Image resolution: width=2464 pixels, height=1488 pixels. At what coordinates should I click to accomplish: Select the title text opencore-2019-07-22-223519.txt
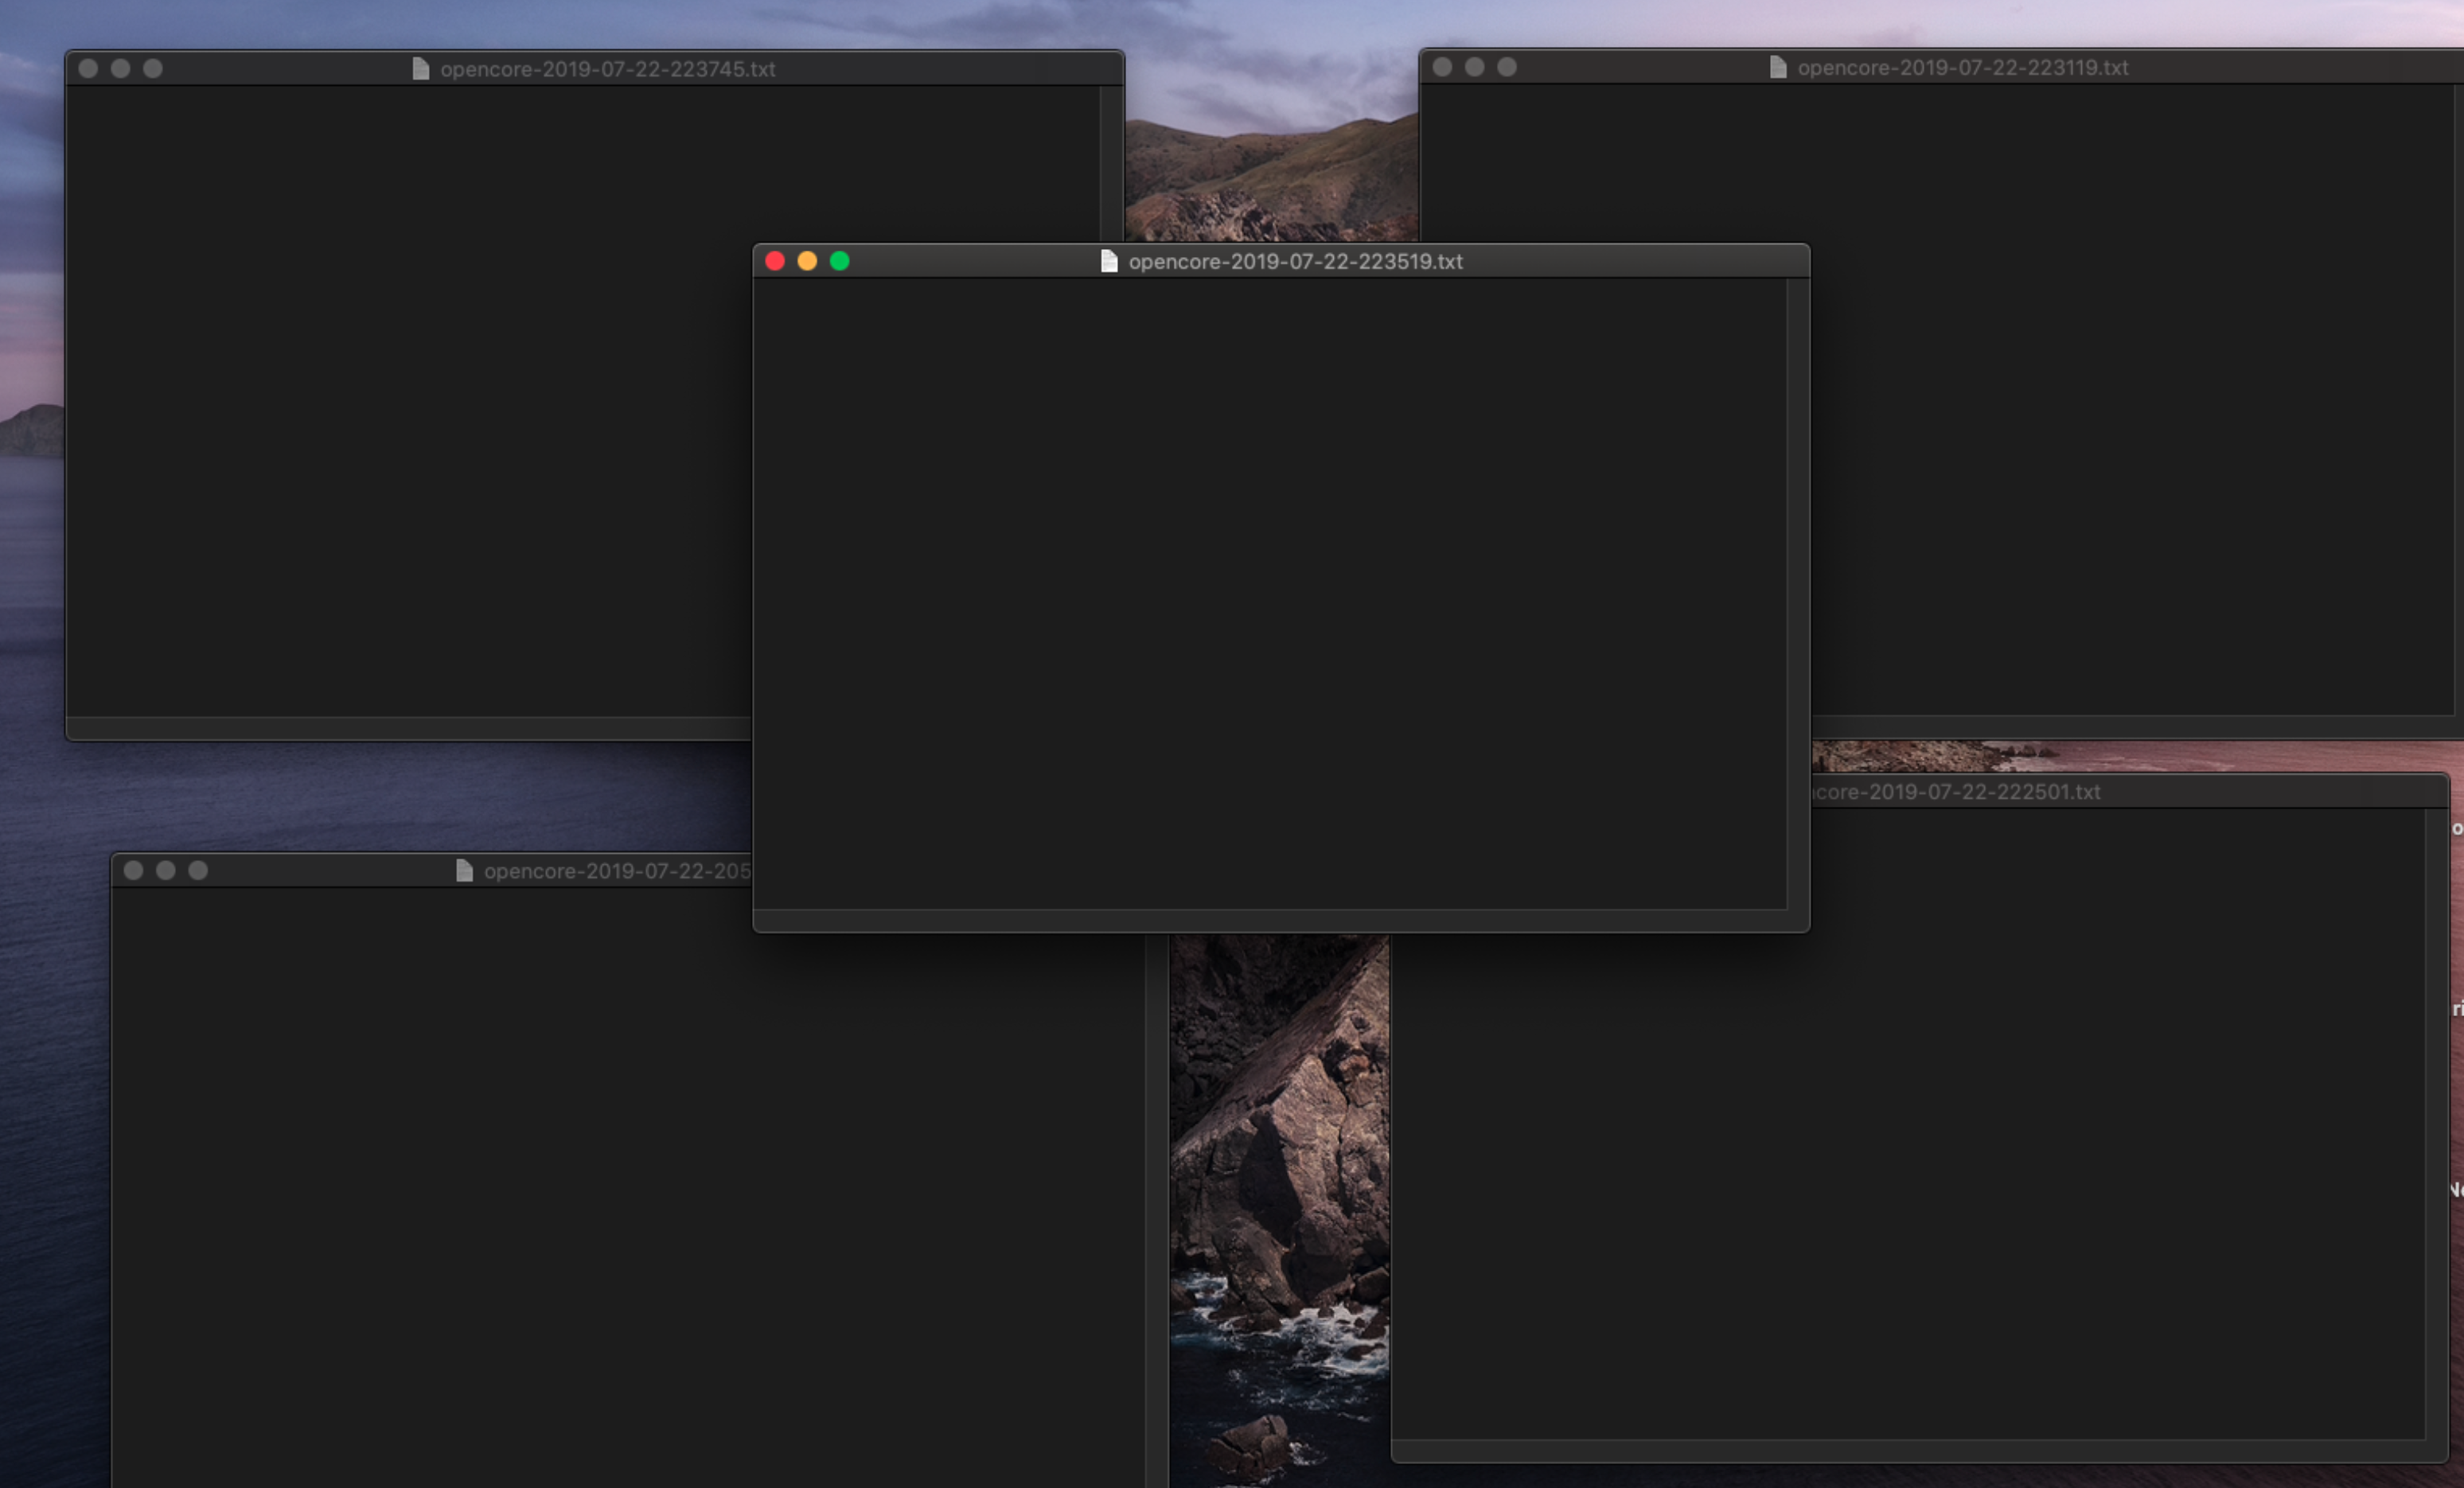pyautogui.click(x=1295, y=262)
